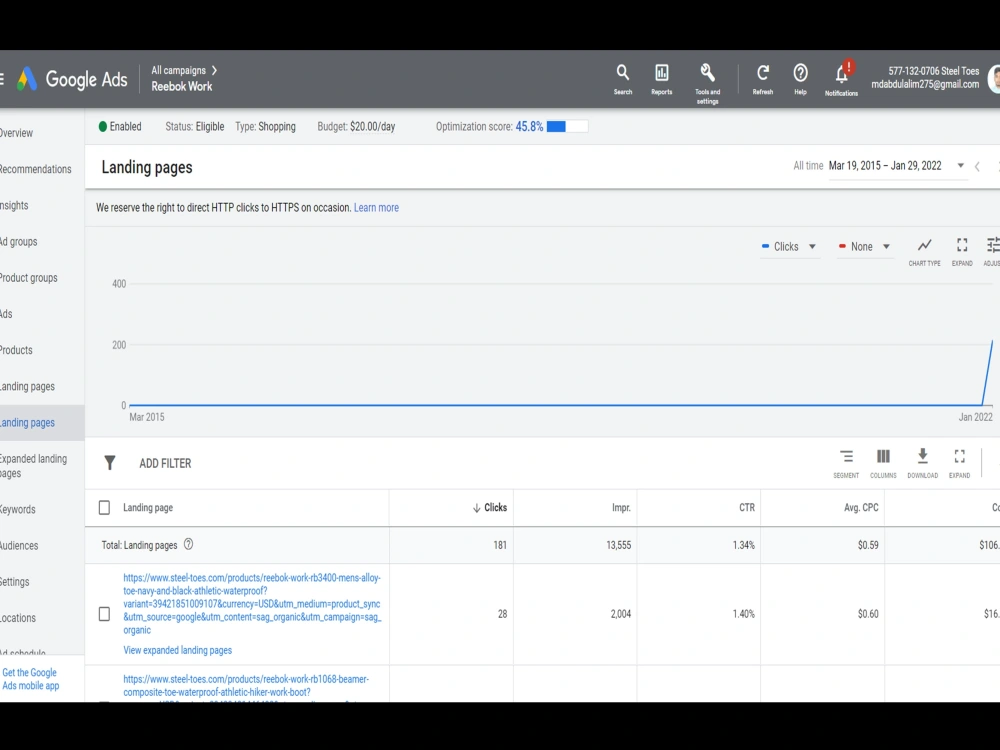Click ADD FILTER button
1000x750 pixels.
(x=165, y=464)
